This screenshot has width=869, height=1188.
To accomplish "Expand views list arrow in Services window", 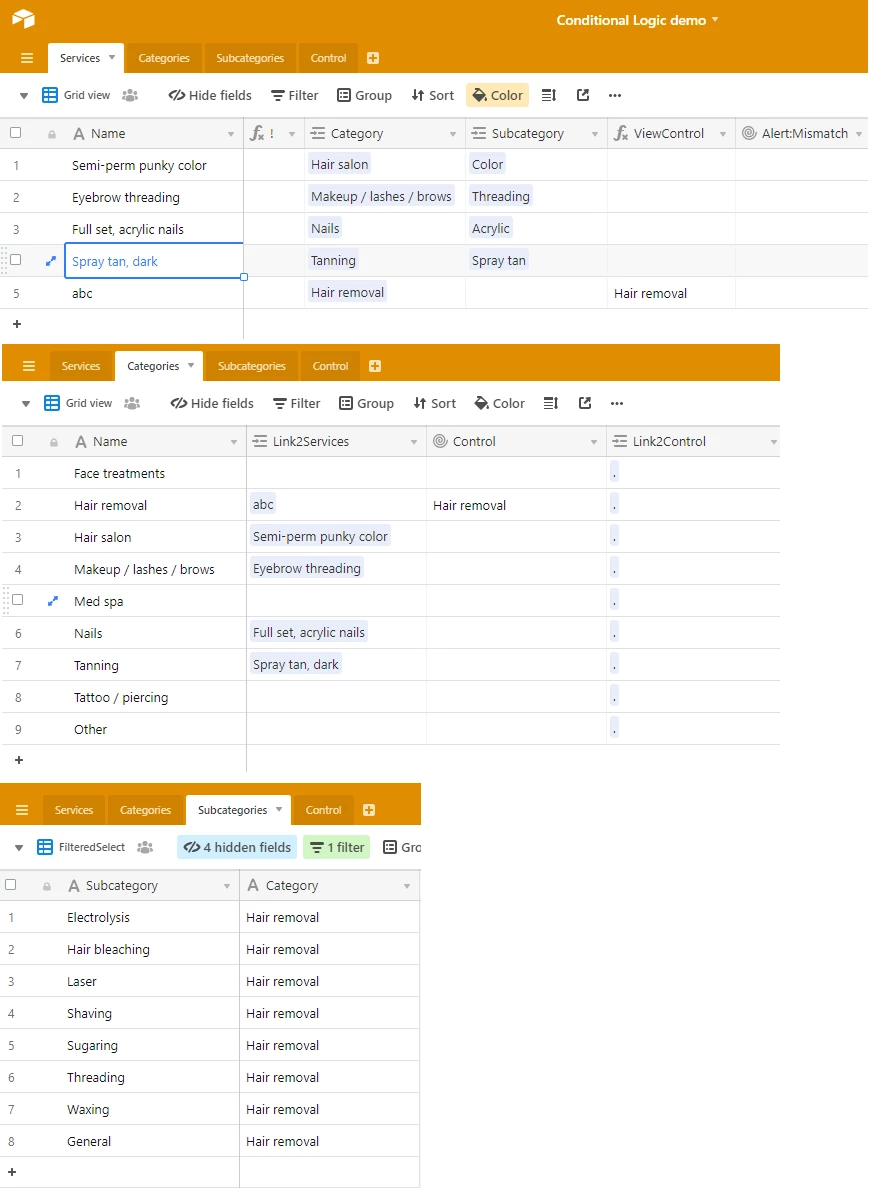I will 24,96.
